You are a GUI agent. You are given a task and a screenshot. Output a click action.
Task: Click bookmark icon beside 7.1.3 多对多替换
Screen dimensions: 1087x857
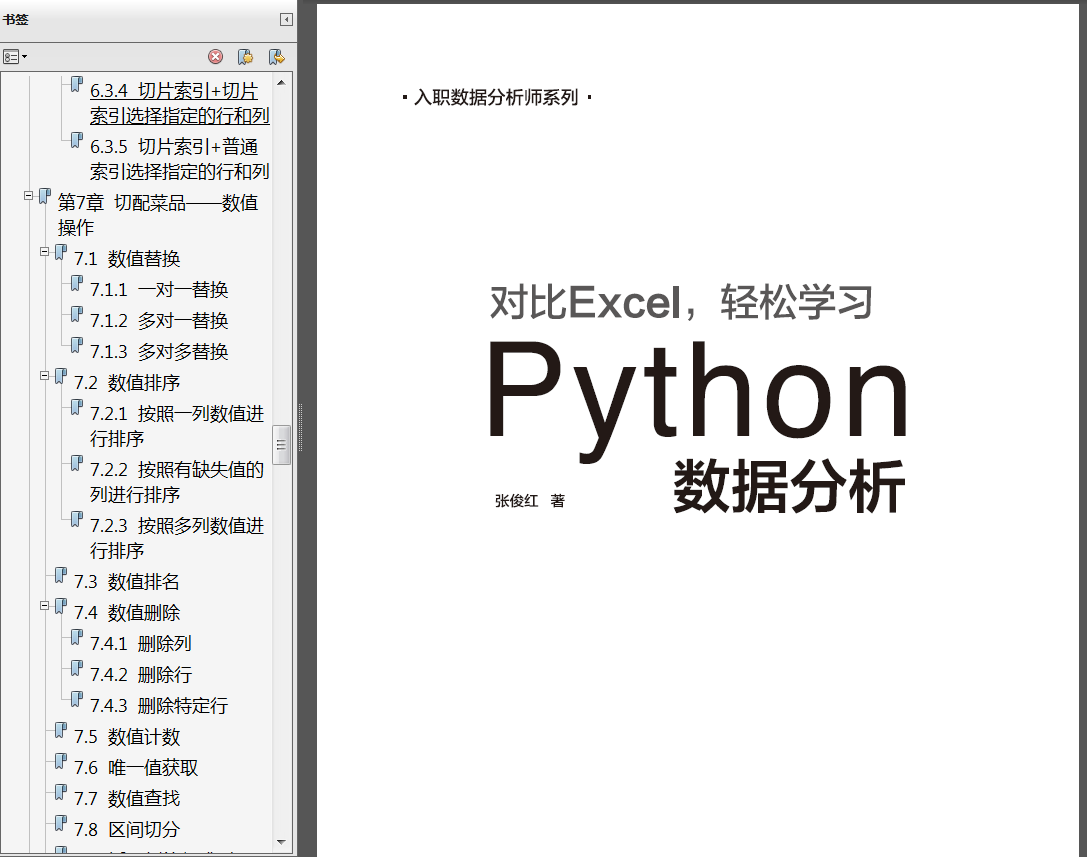[x=77, y=345]
